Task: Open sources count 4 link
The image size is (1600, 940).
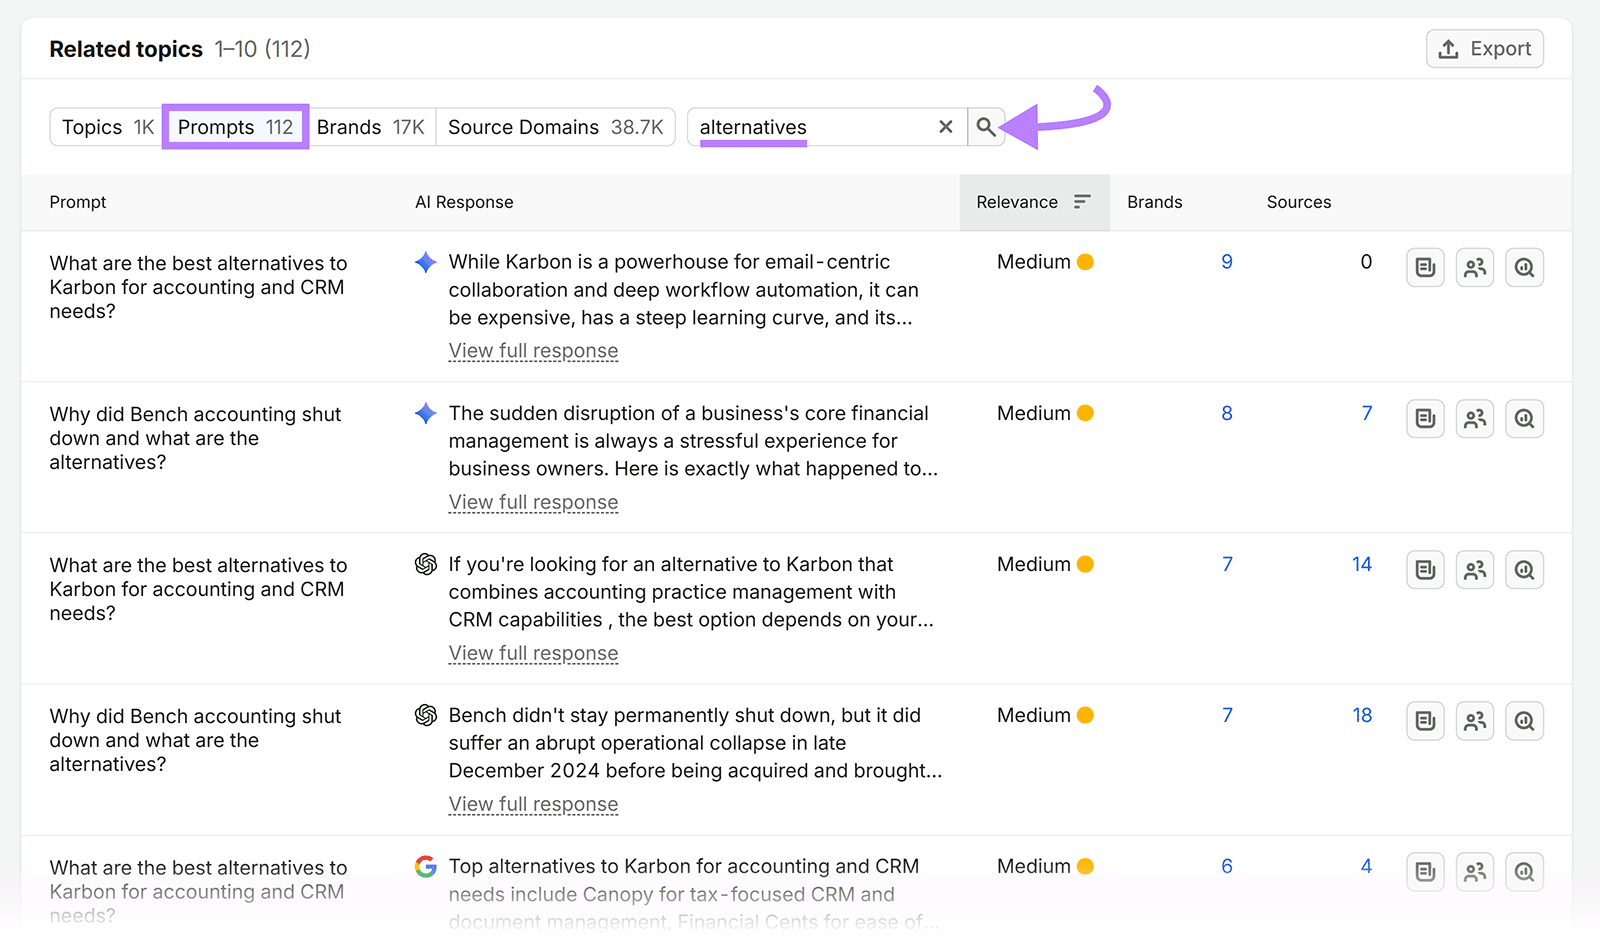Action: pyautogui.click(x=1366, y=866)
